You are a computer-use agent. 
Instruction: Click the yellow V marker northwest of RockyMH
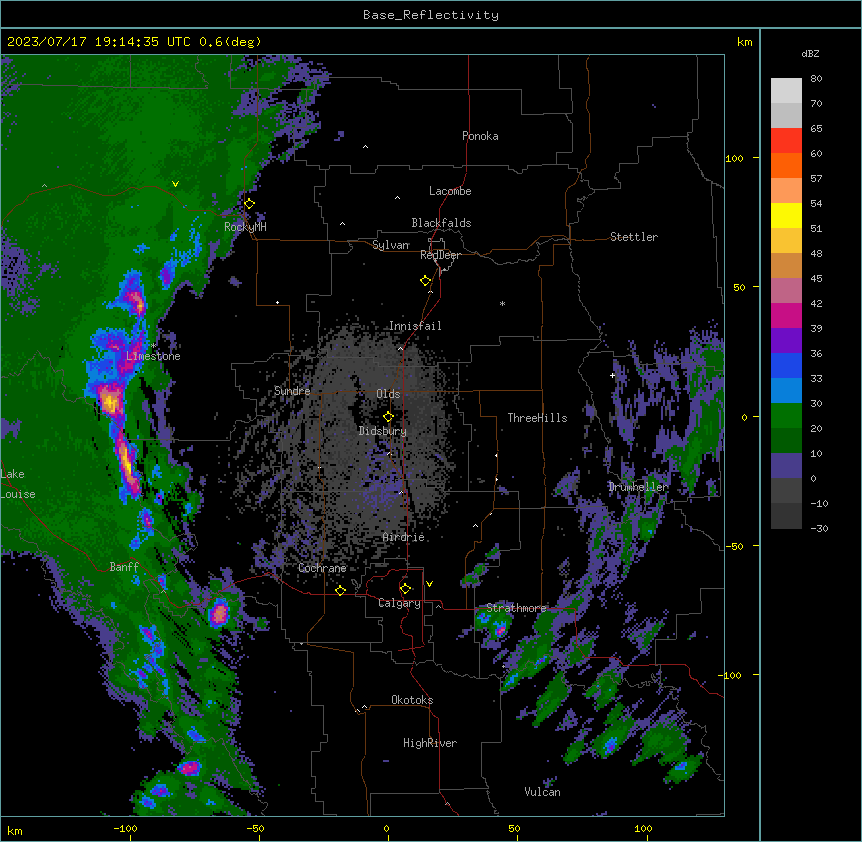pyautogui.click(x=175, y=184)
